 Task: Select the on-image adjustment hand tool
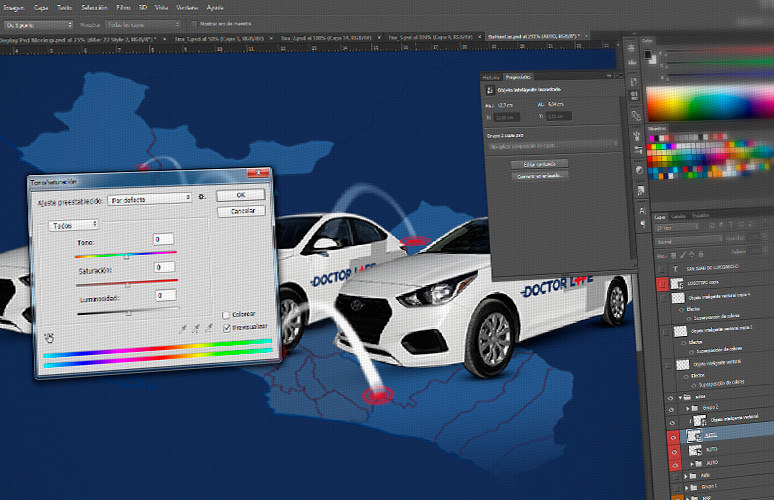click(x=49, y=338)
